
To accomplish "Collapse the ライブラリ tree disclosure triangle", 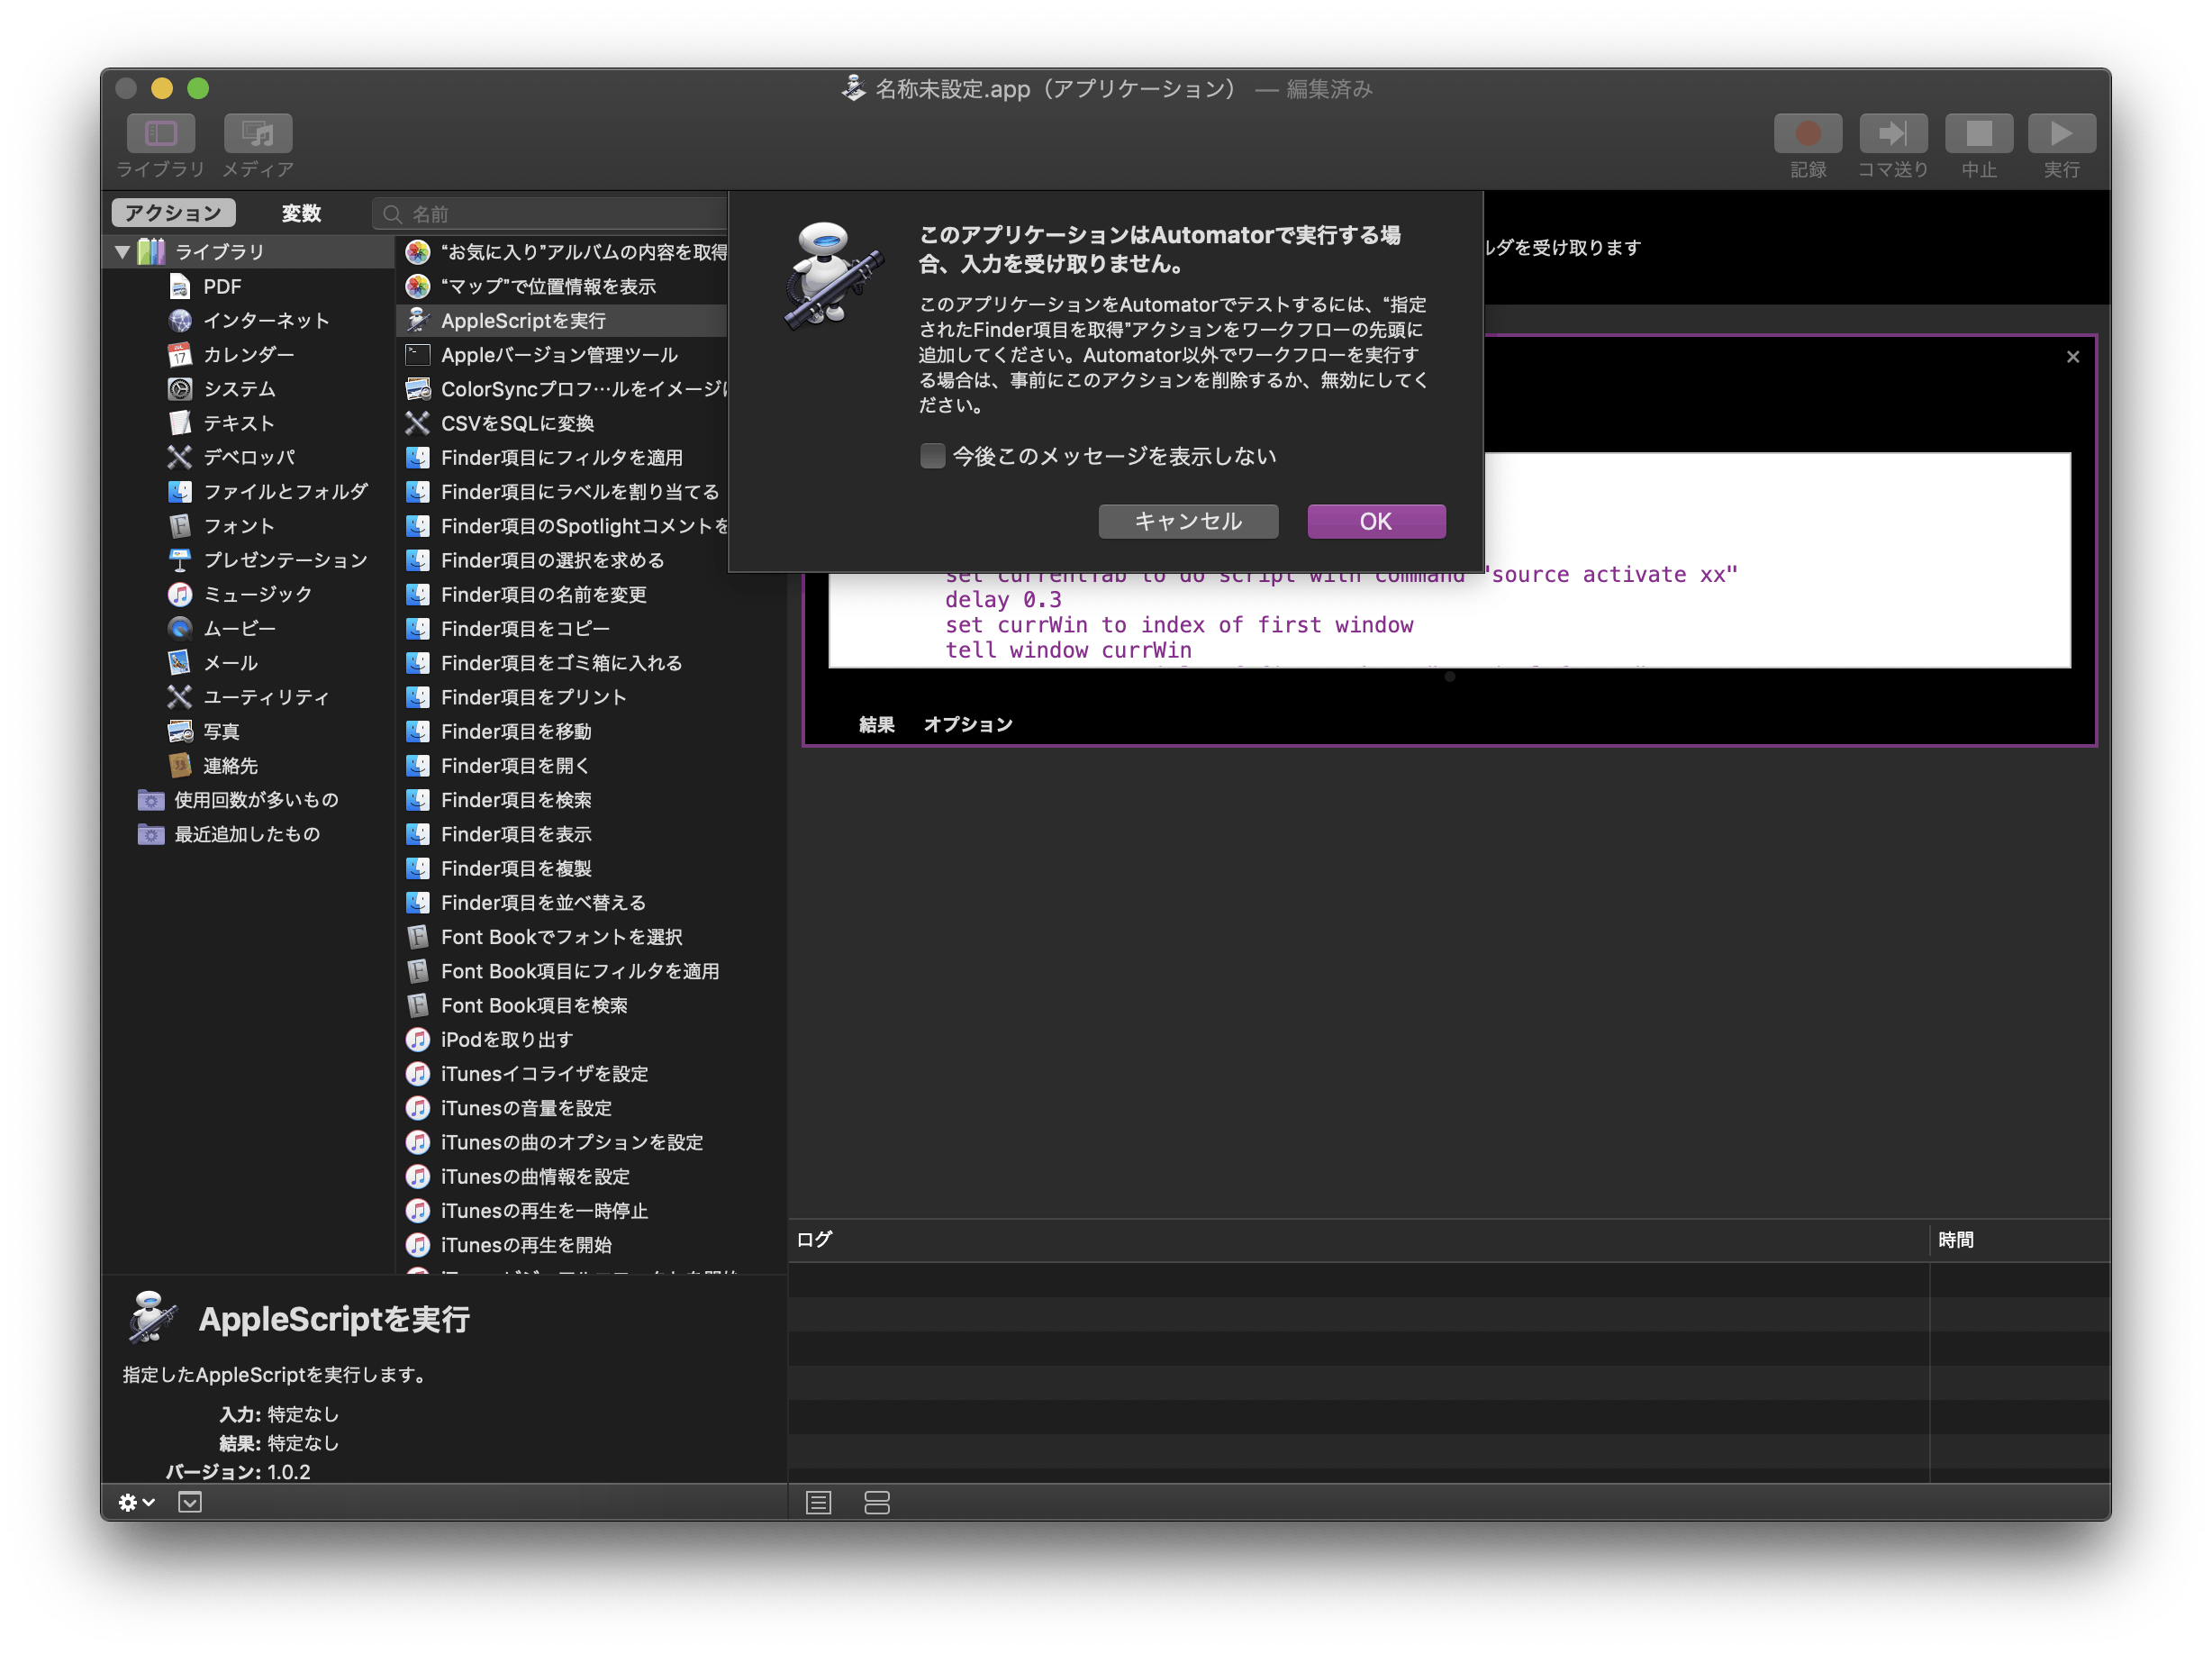I will [x=123, y=252].
